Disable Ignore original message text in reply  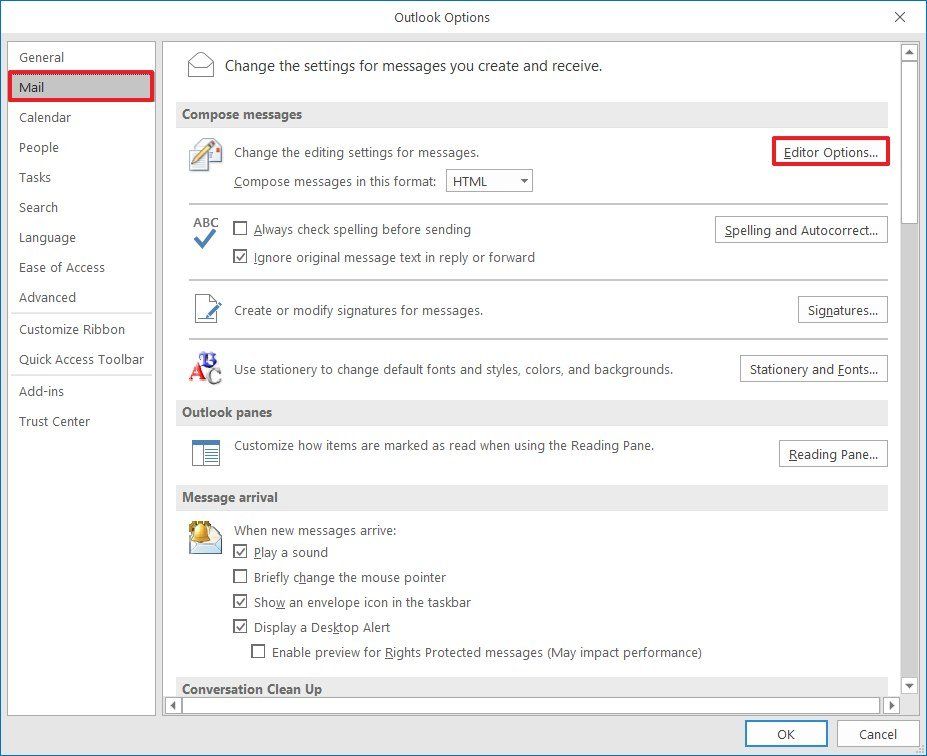pos(240,257)
